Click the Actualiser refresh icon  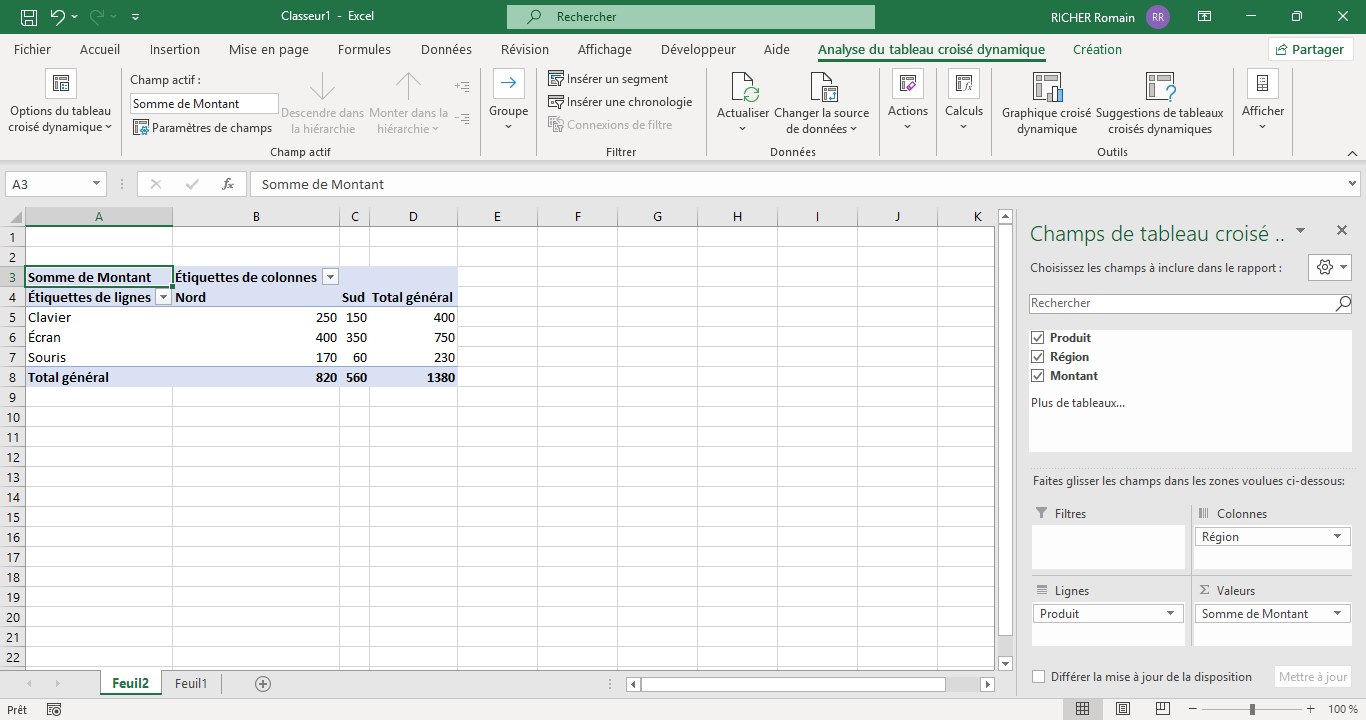[x=743, y=87]
